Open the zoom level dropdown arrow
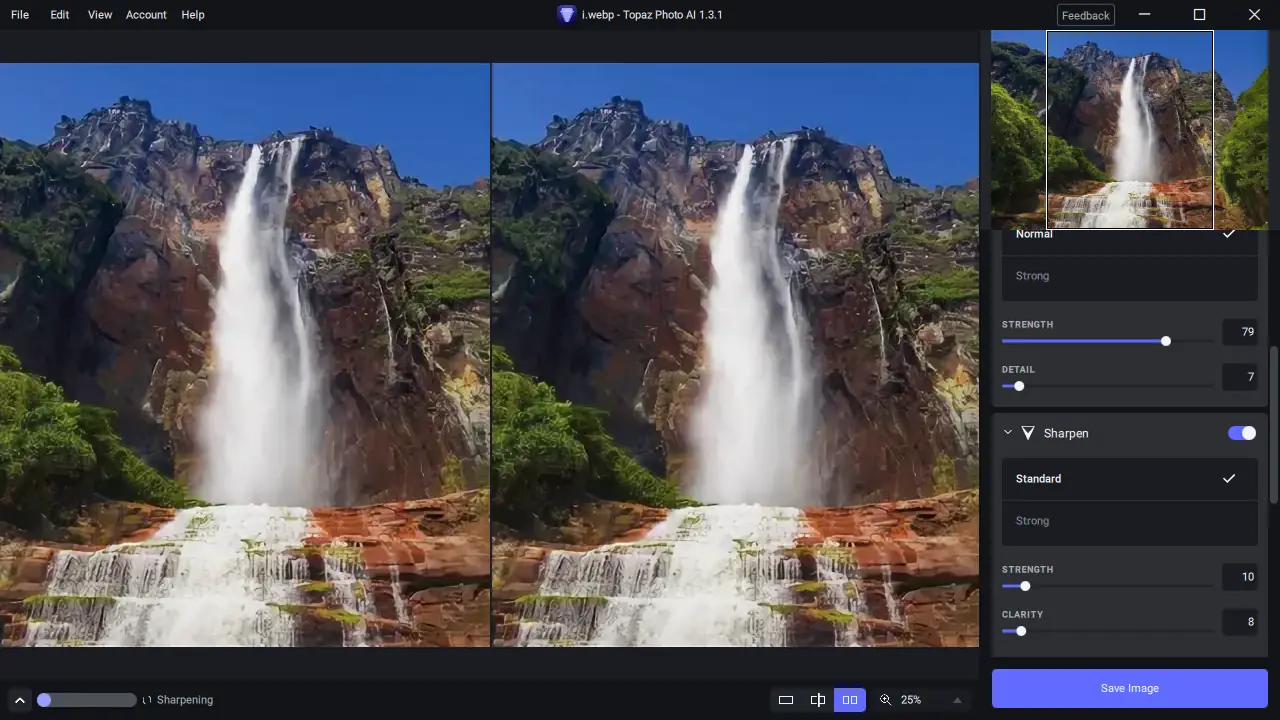The image size is (1280, 720). [x=957, y=700]
